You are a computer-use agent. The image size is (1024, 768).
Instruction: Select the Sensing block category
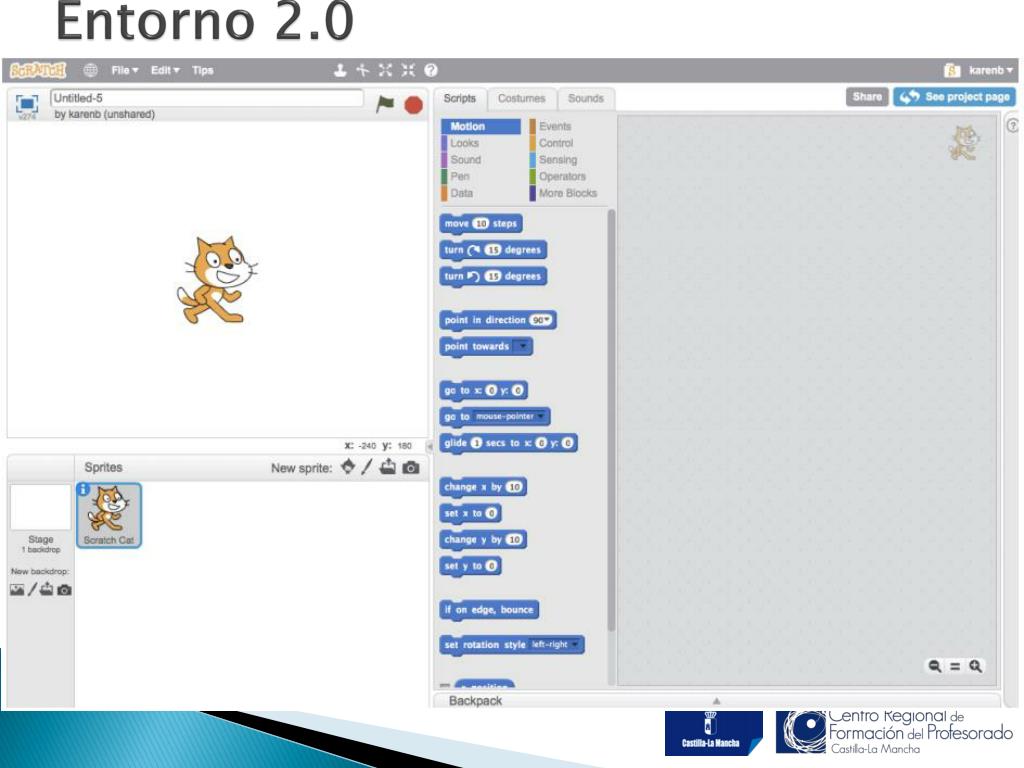pyautogui.click(x=558, y=159)
